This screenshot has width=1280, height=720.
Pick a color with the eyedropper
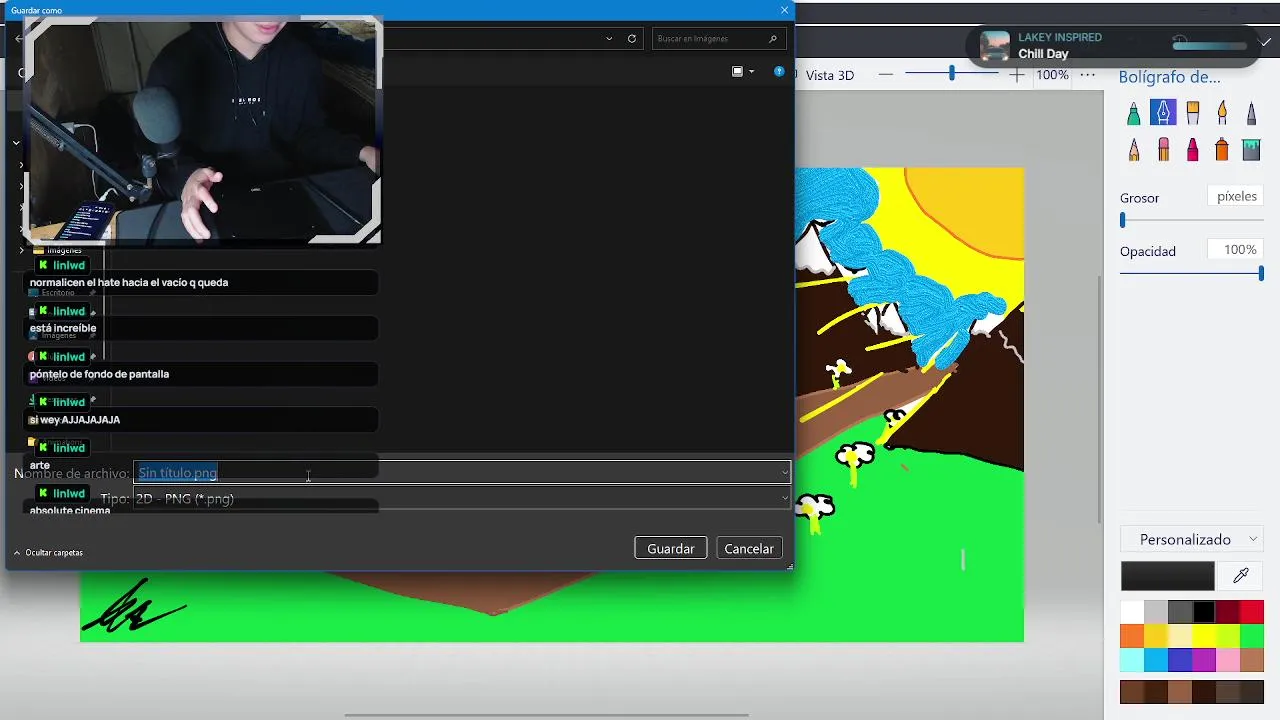tap(1241, 575)
